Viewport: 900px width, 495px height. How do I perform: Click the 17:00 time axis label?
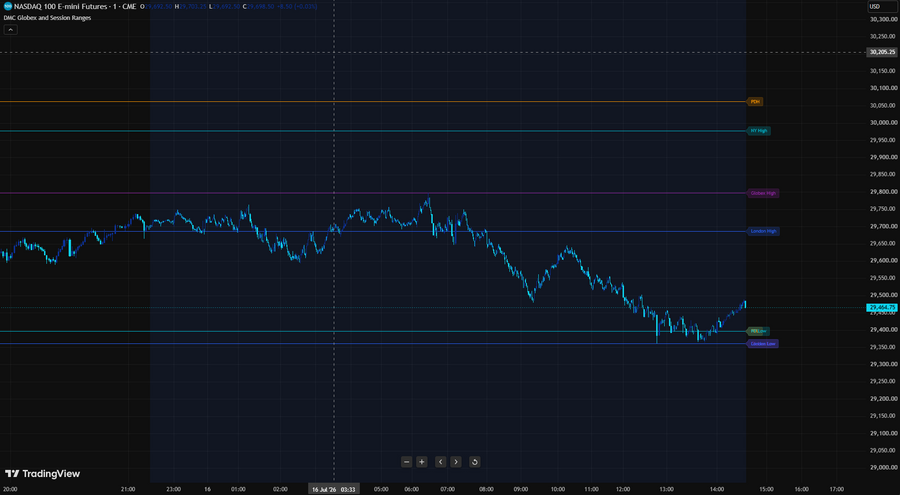pyautogui.click(x=836, y=489)
